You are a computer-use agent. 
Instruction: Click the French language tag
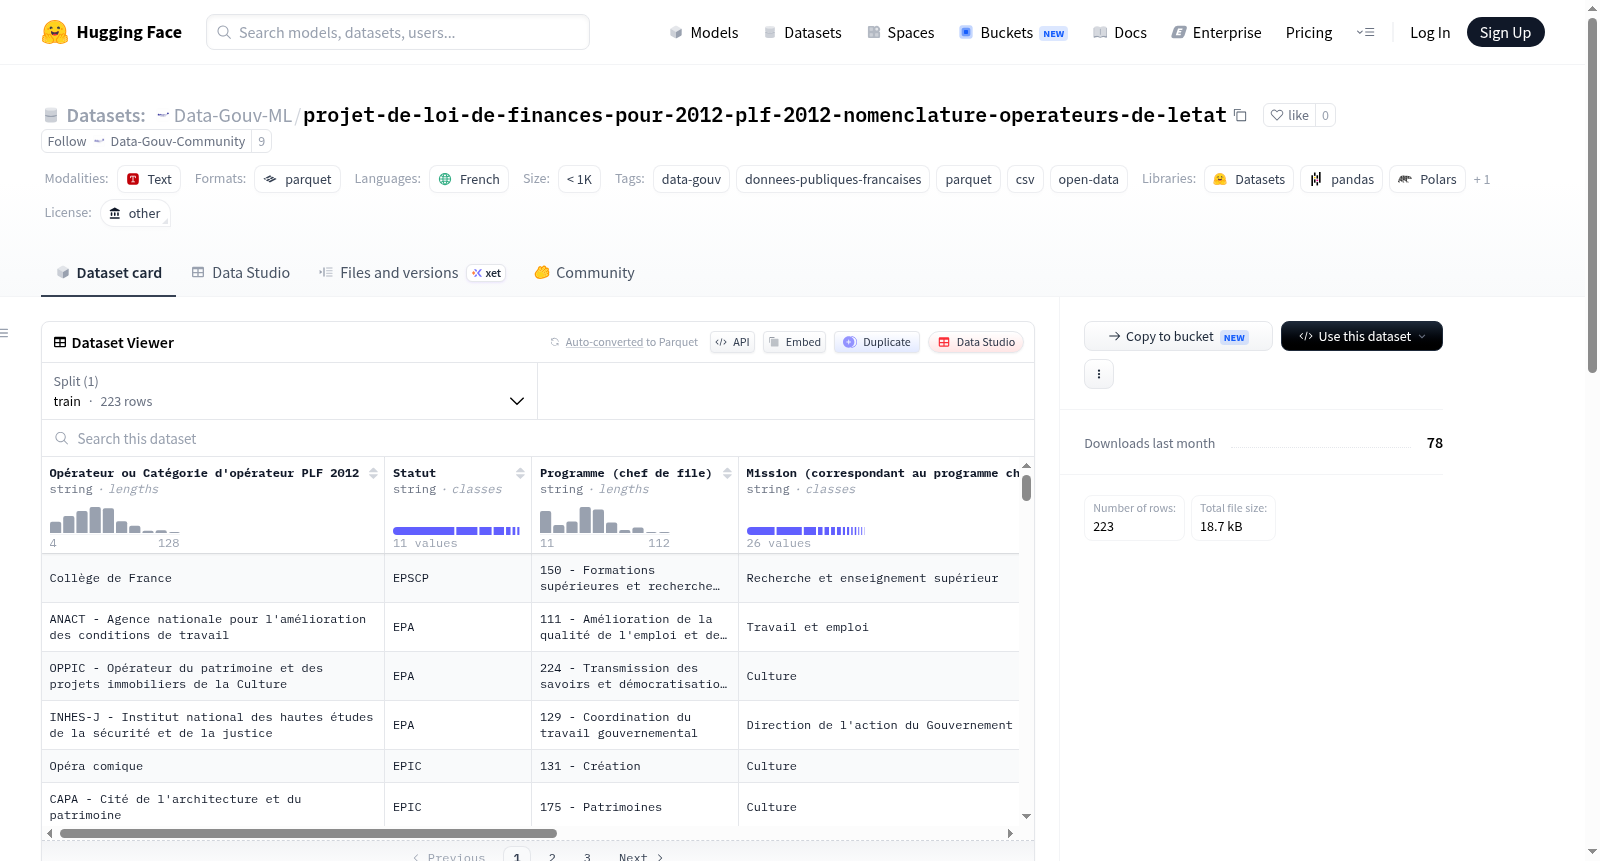coord(469,179)
